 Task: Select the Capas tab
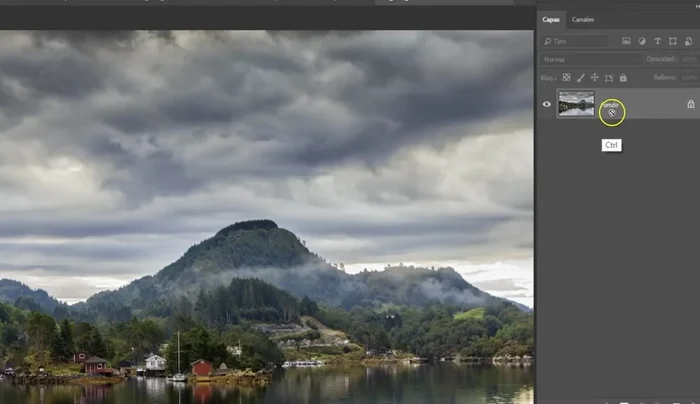point(551,19)
